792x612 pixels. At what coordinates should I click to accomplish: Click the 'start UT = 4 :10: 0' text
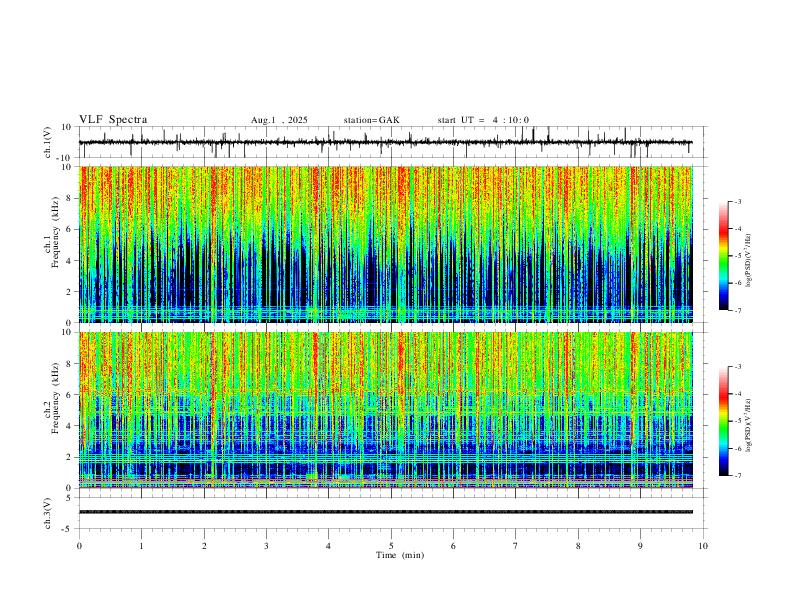483,120
